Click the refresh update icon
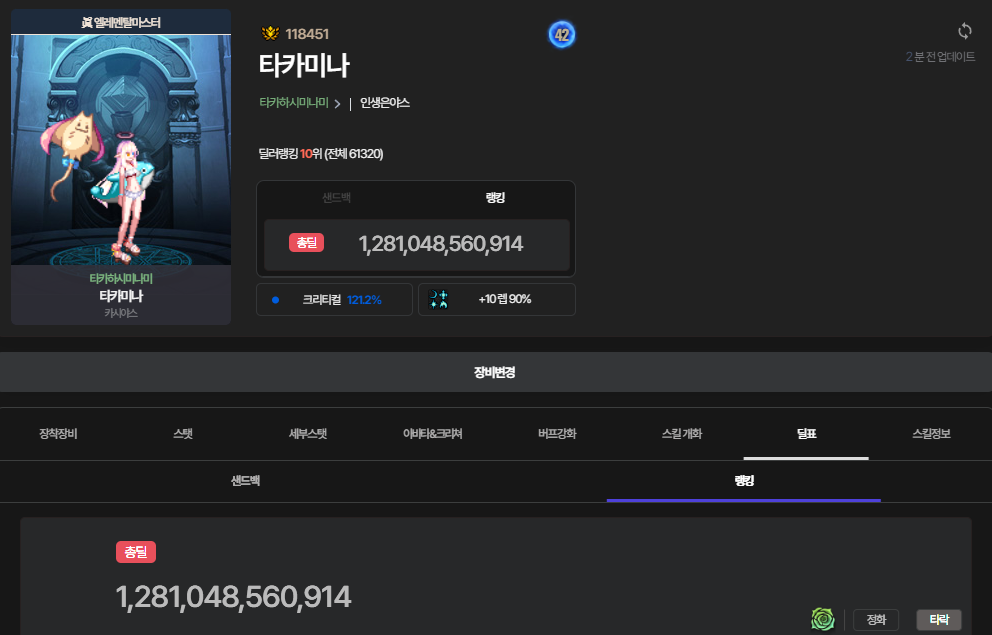 964,31
